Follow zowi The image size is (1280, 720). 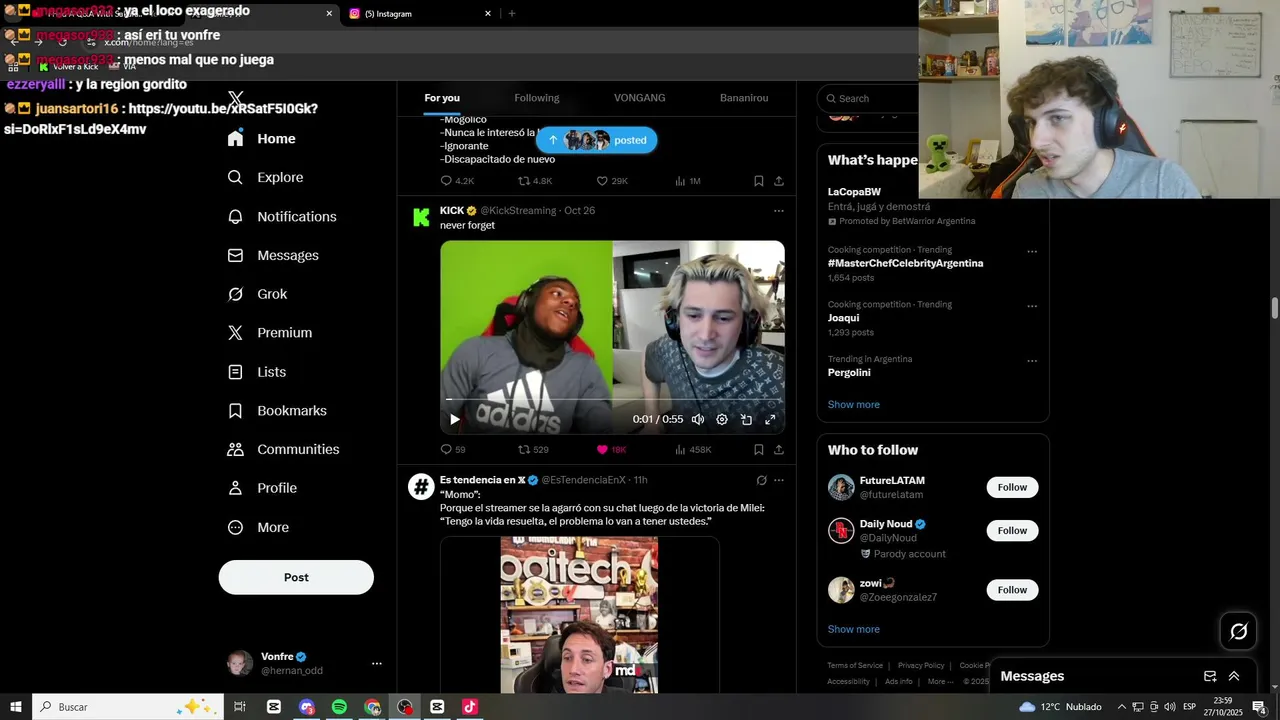tap(1012, 590)
